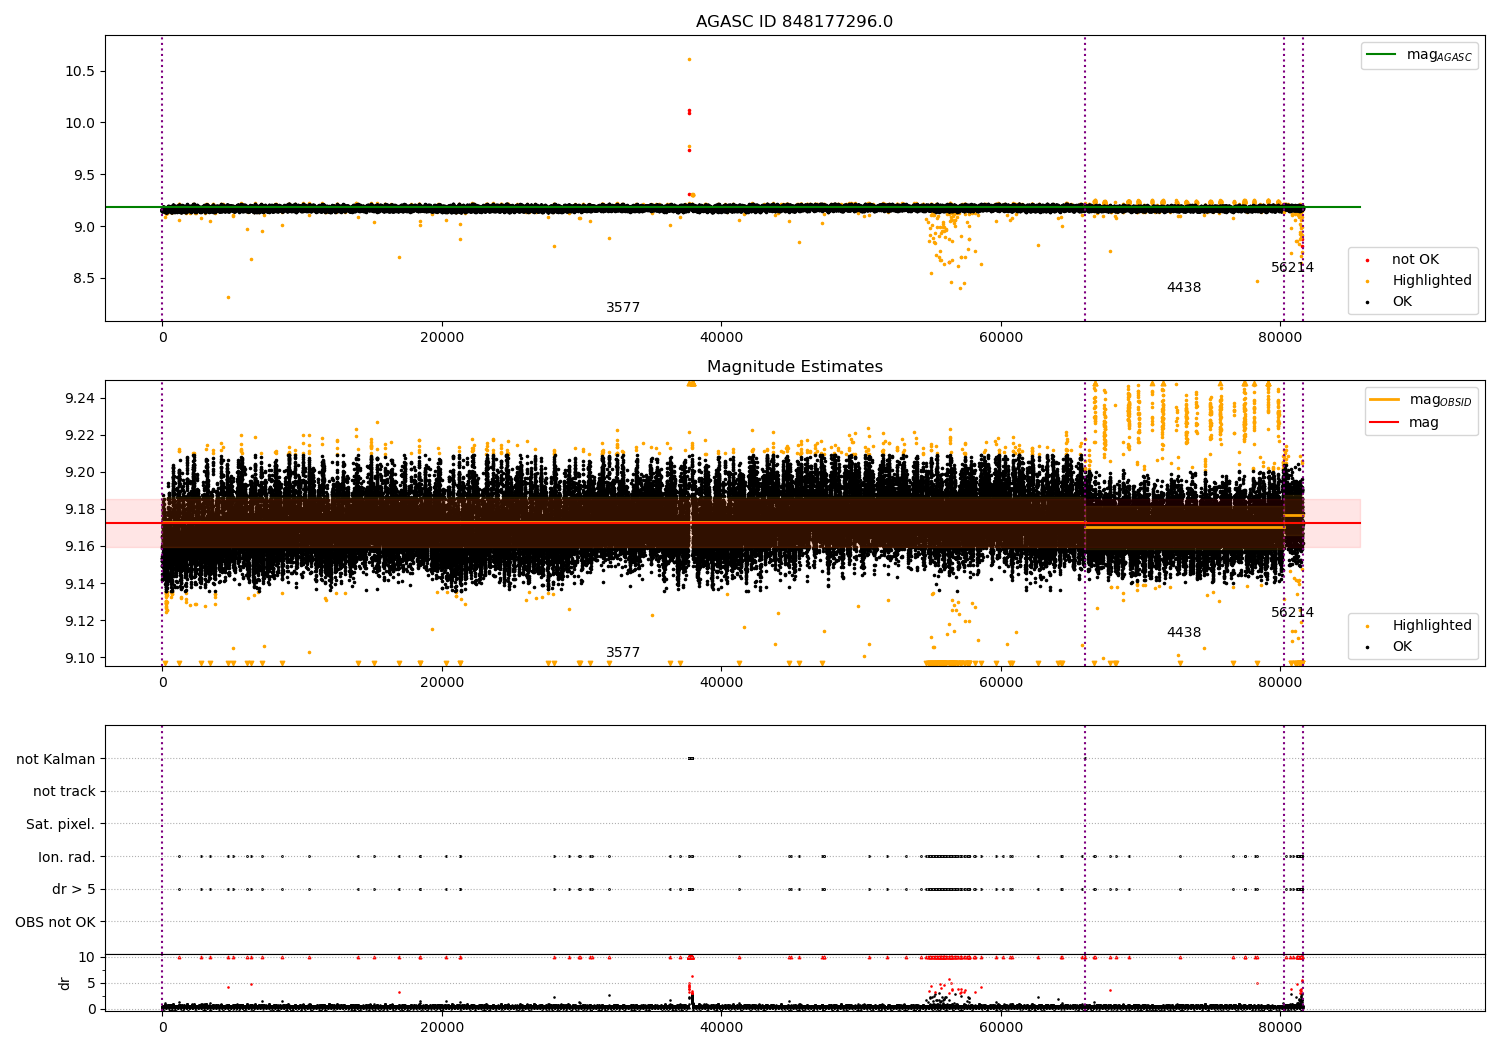Viewport: 1500px width, 1050px height.
Task: Click the 56214 annotation in the top plot
Action: tap(1292, 268)
